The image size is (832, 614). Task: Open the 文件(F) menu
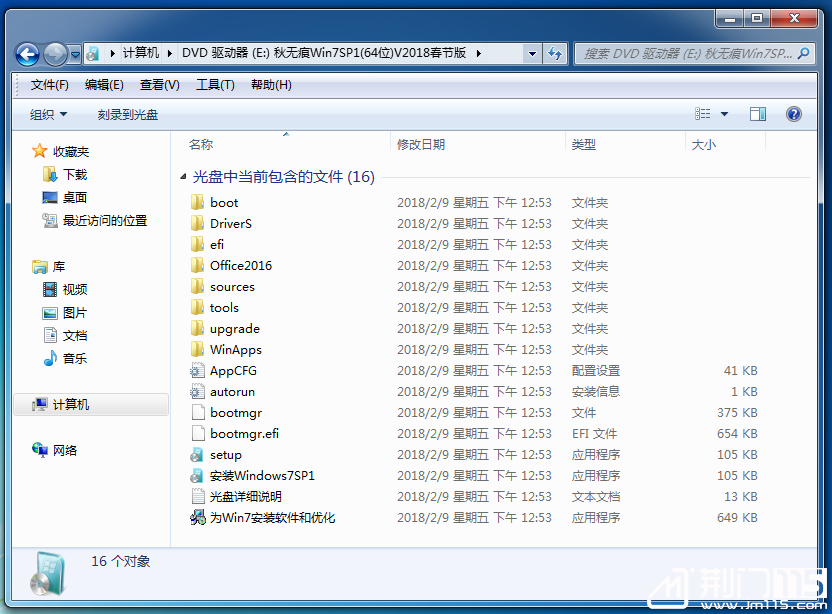(x=49, y=85)
